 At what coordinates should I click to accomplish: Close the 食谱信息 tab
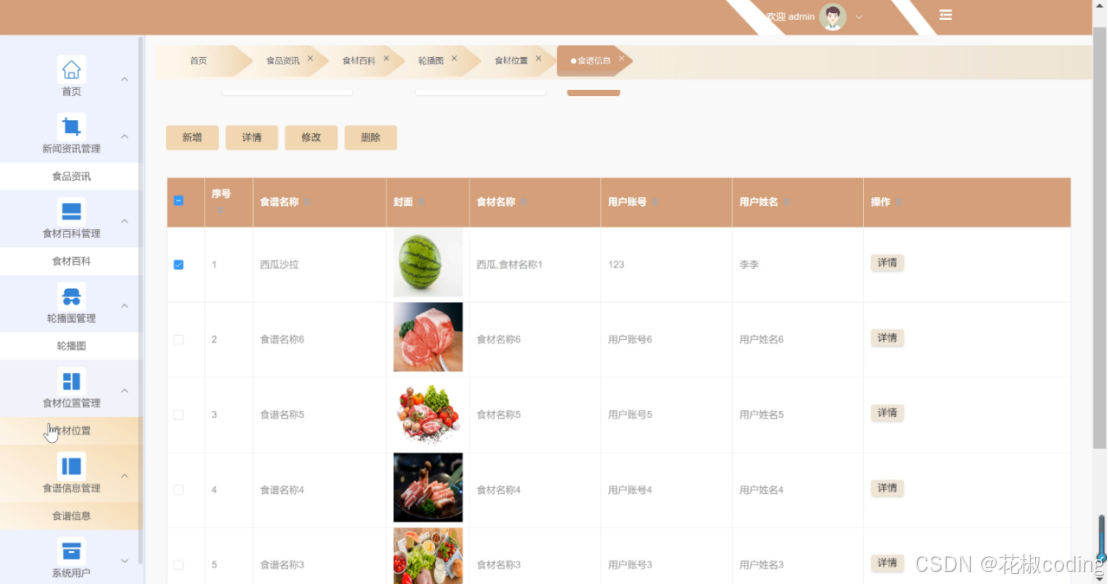622,59
